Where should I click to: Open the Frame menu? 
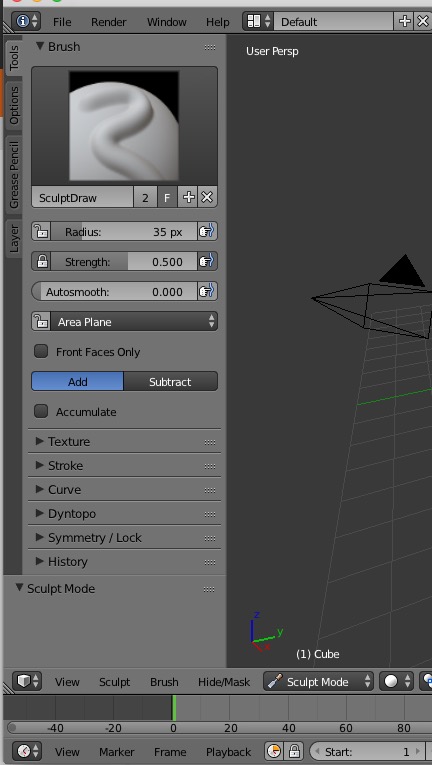pos(170,751)
